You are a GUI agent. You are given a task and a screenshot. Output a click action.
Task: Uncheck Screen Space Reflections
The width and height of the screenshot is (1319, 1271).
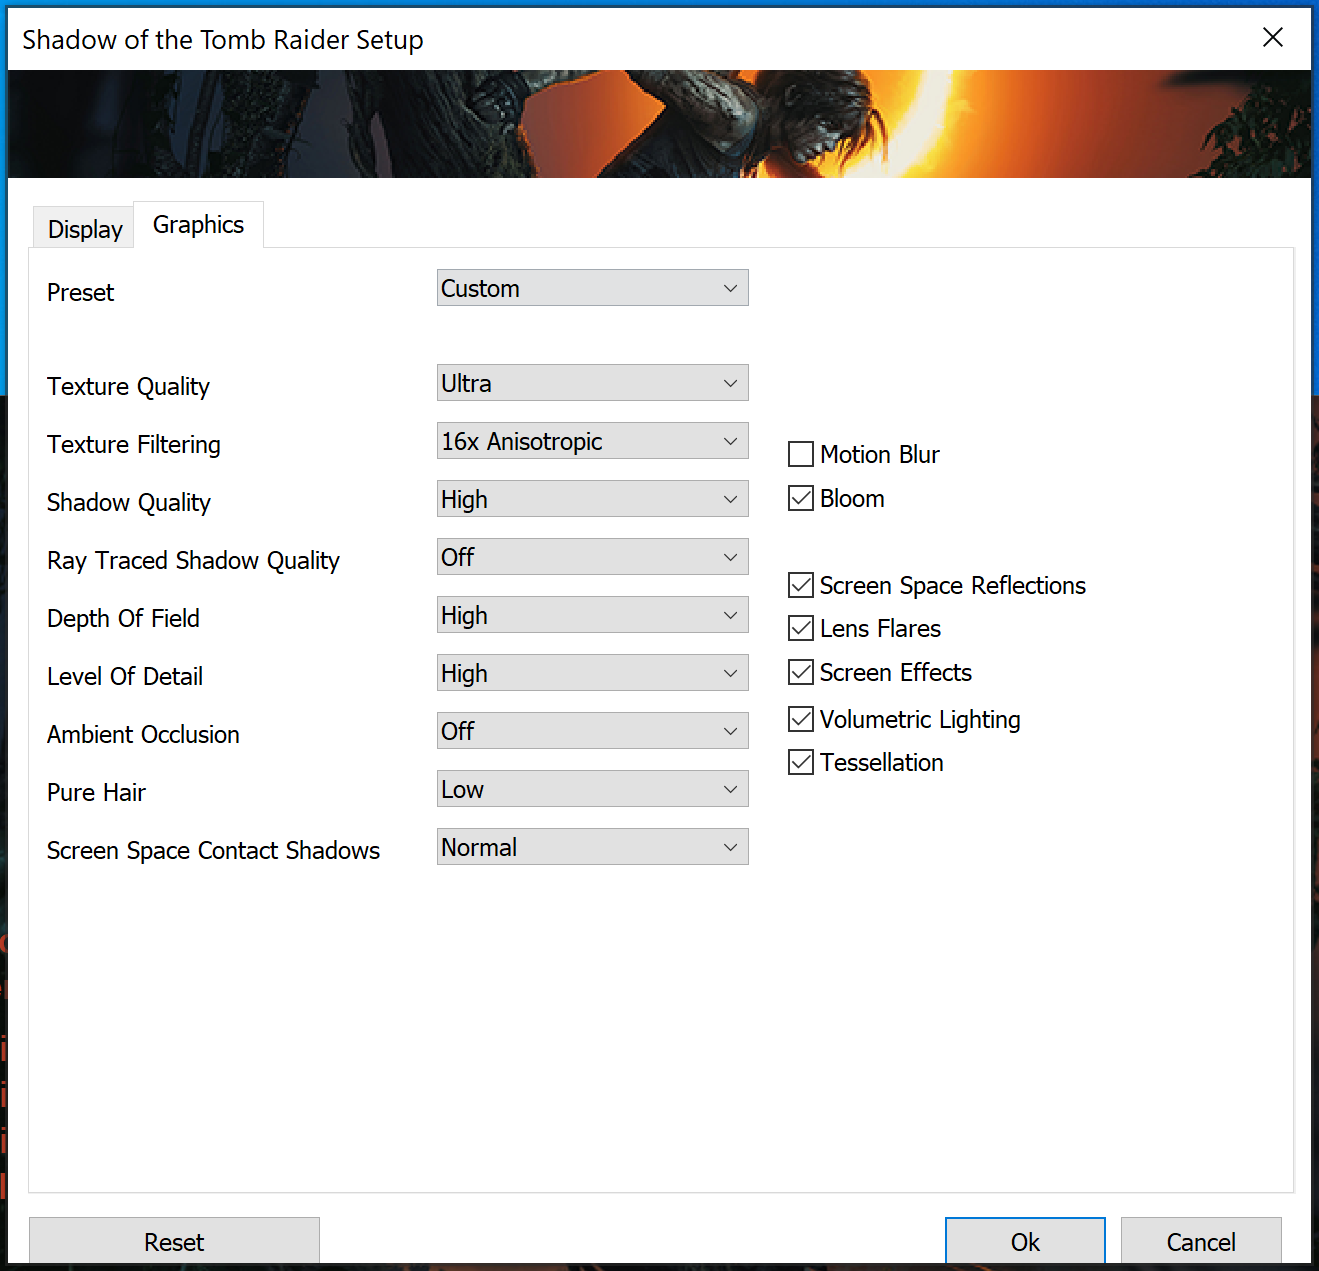coord(801,585)
